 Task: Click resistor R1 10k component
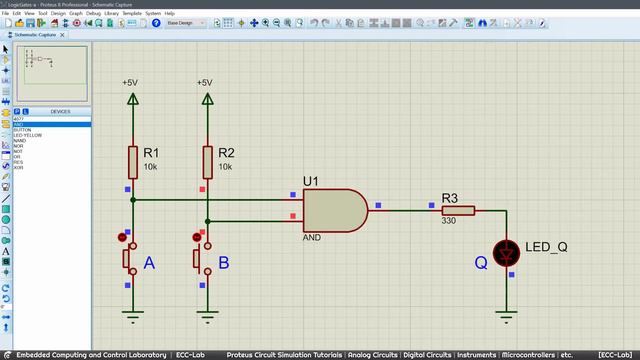coord(133,162)
